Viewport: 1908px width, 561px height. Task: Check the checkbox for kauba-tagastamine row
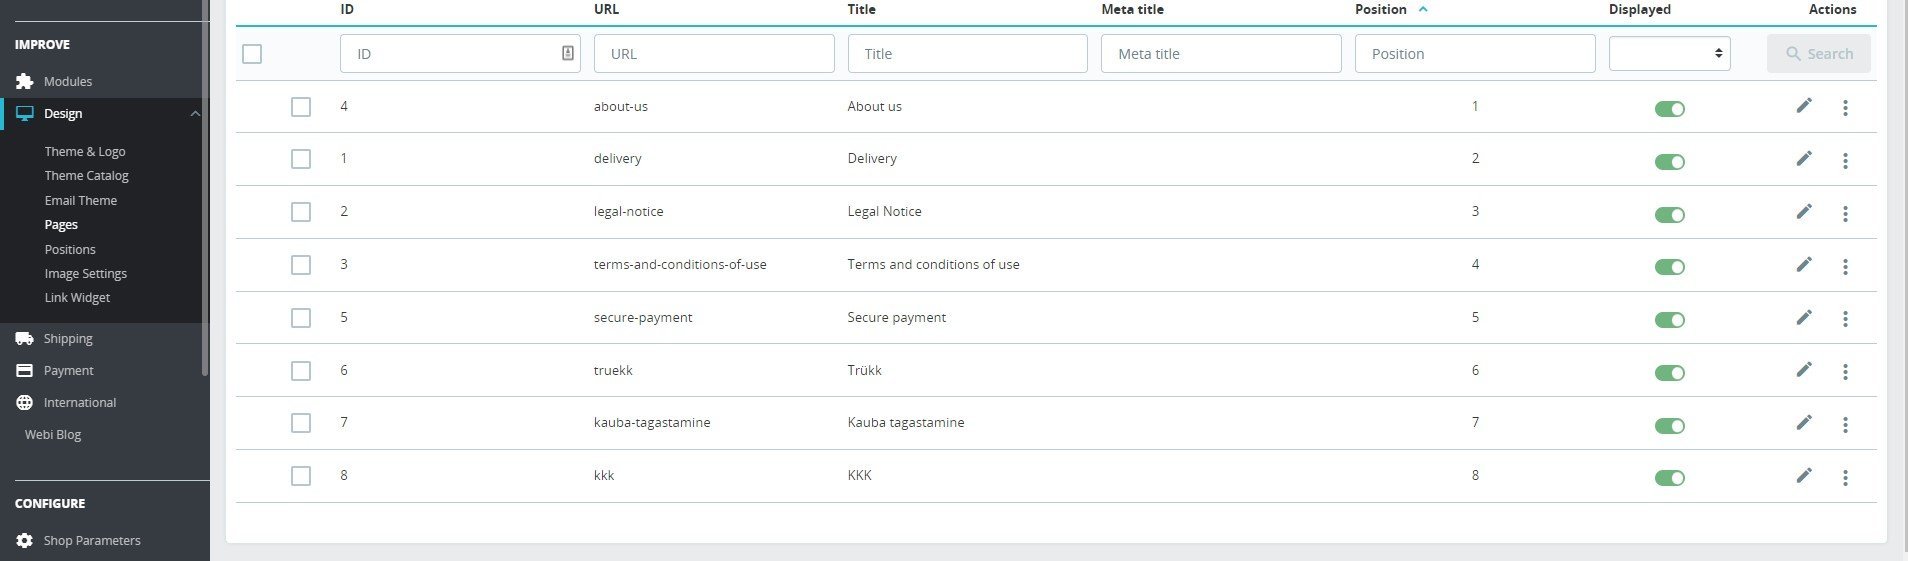[301, 423]
